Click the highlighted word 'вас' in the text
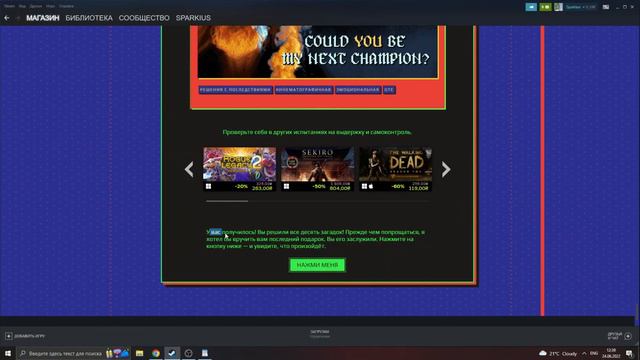This screenshot has width=640, height=360. pos(216,232)
